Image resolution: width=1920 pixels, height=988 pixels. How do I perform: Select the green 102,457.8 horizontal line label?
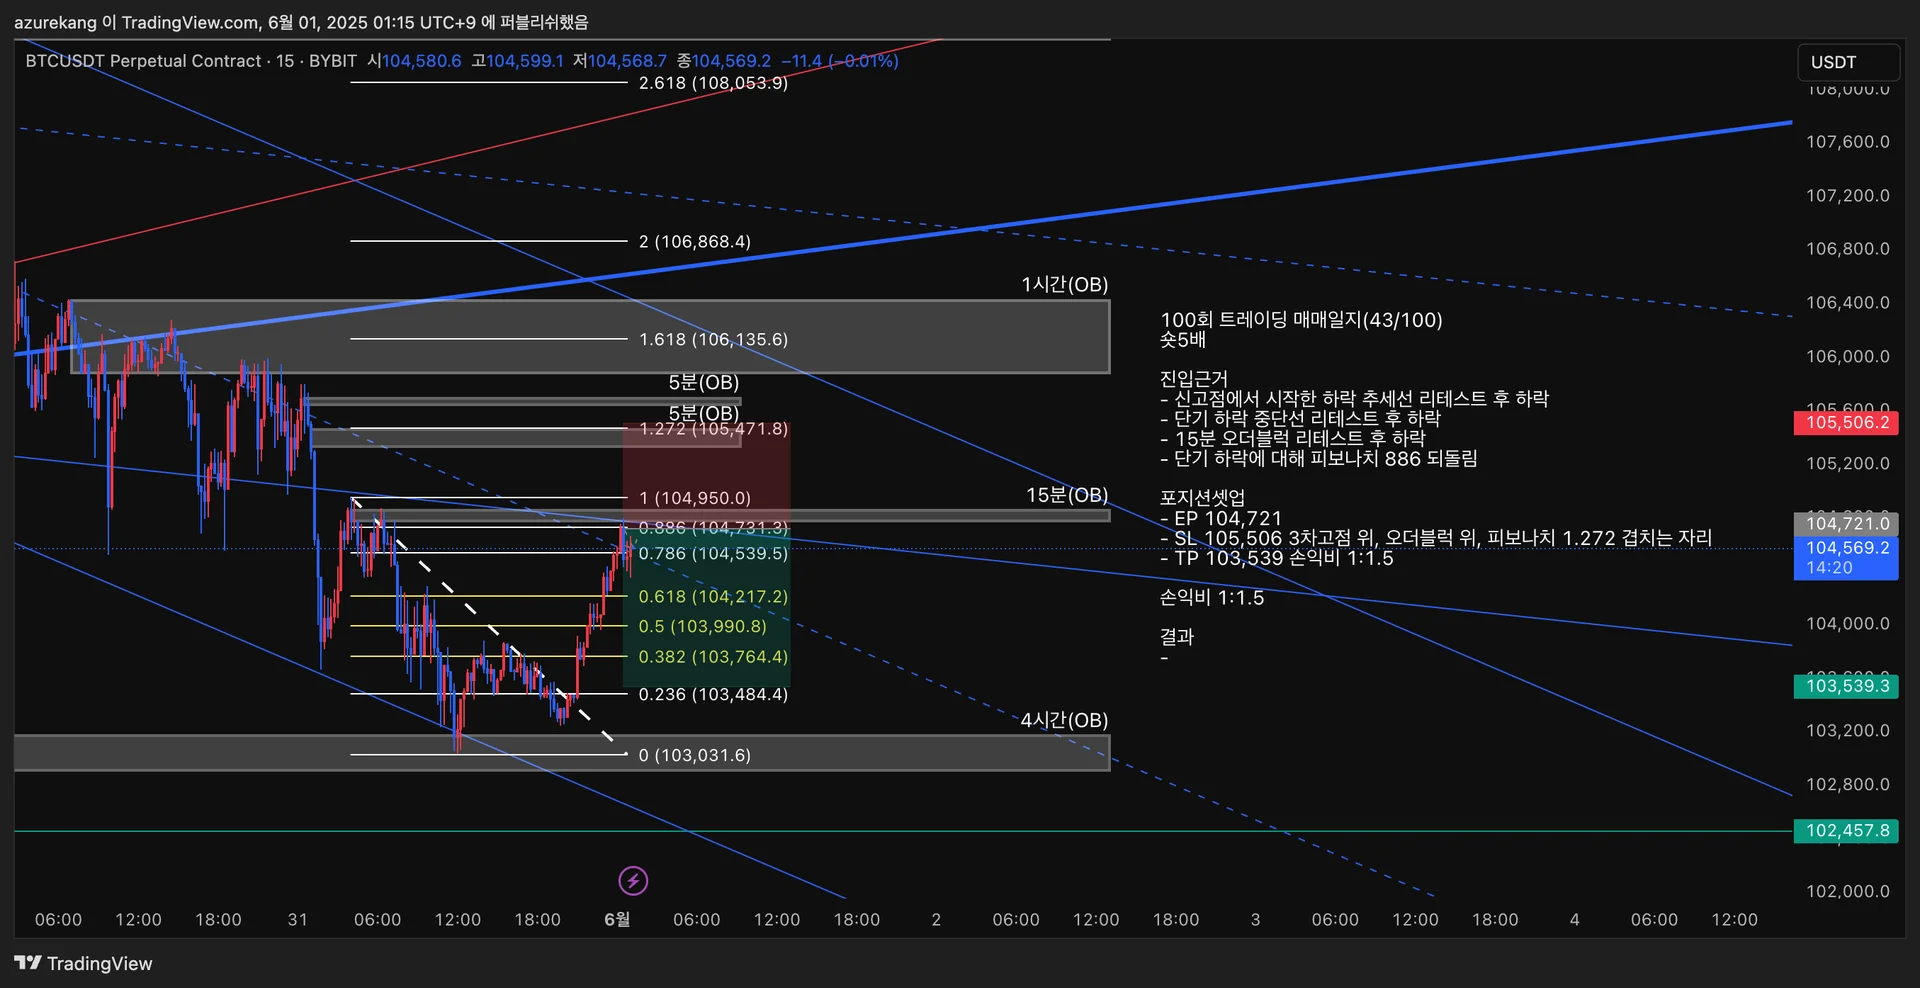1846,831
